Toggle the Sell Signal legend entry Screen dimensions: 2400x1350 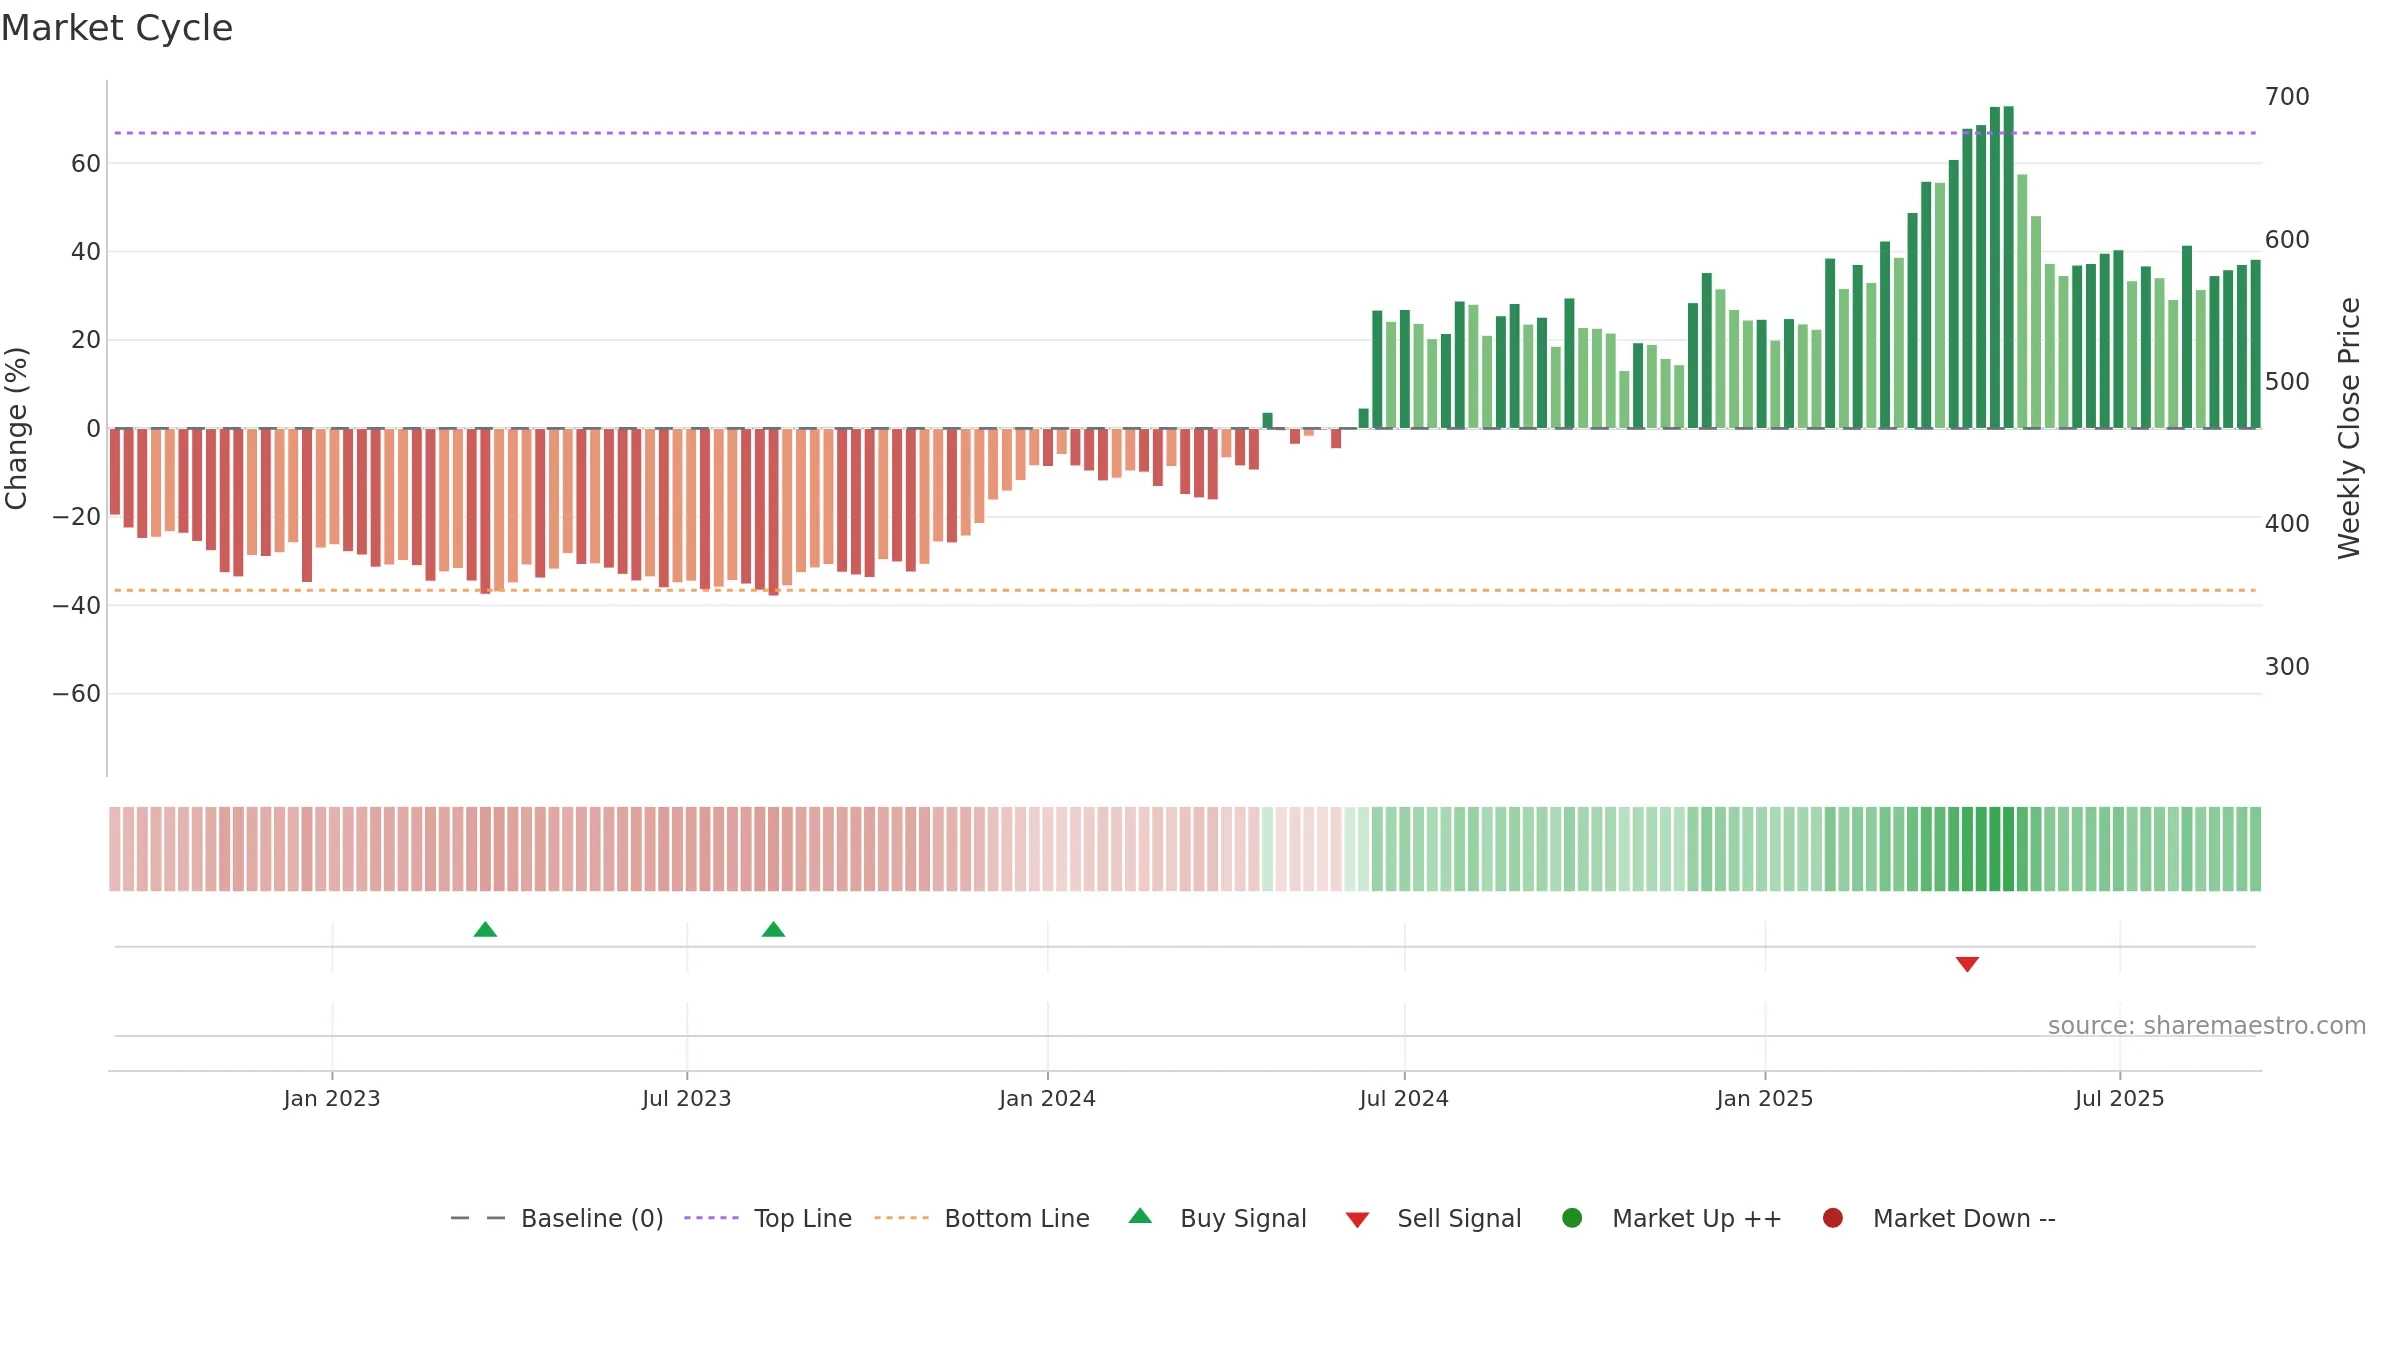1433,1218
